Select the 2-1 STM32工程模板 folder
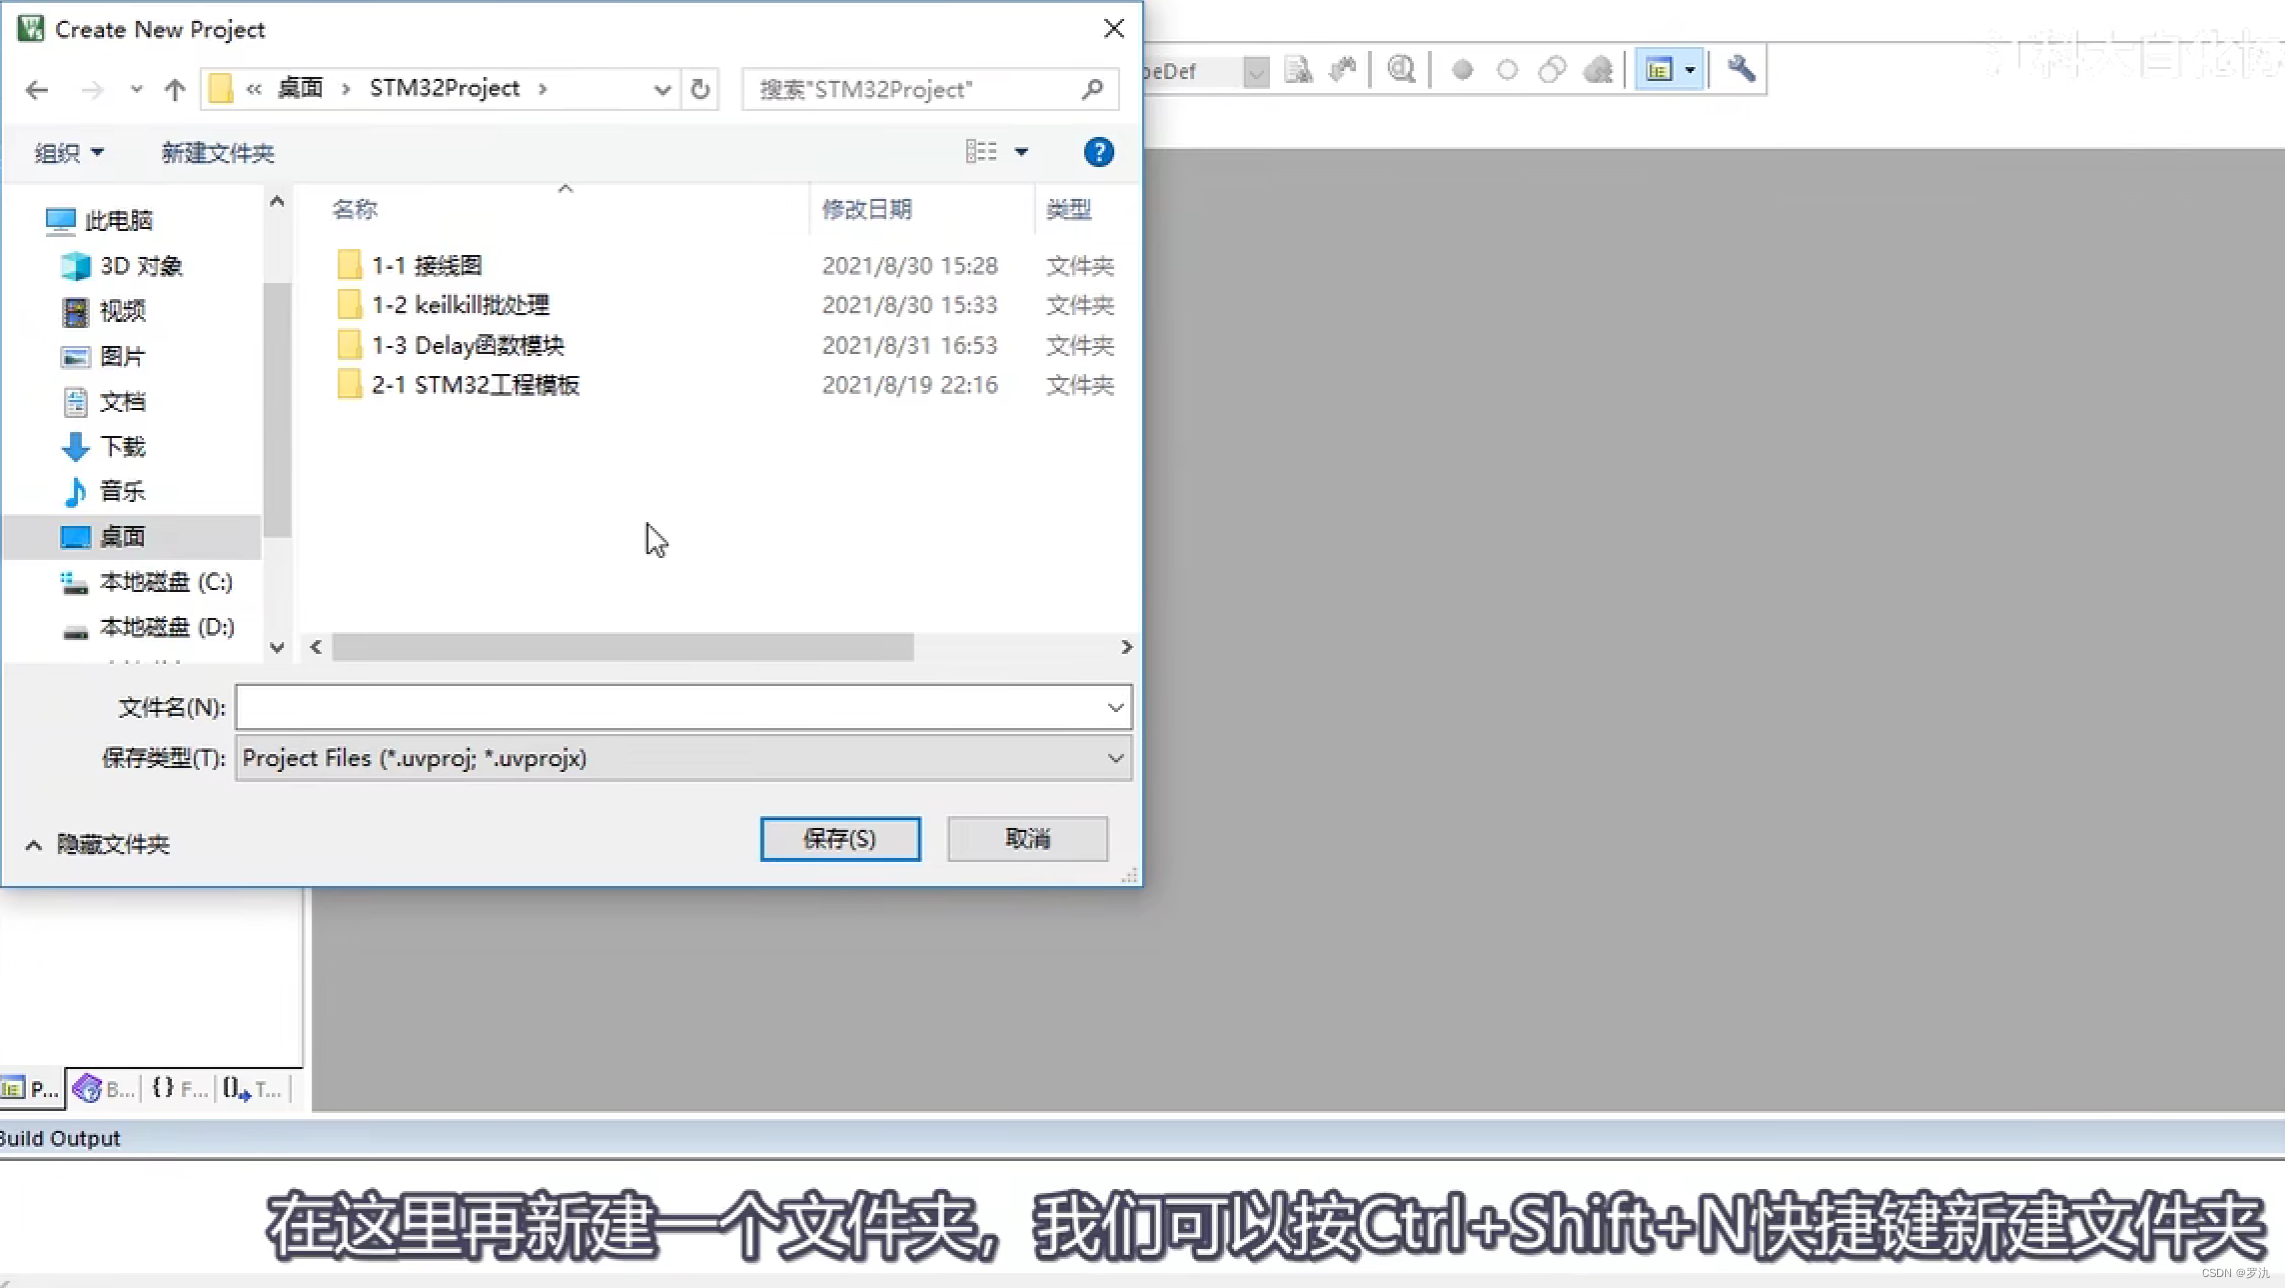This screenshot has height=1288, width=2285. point(475,385)
